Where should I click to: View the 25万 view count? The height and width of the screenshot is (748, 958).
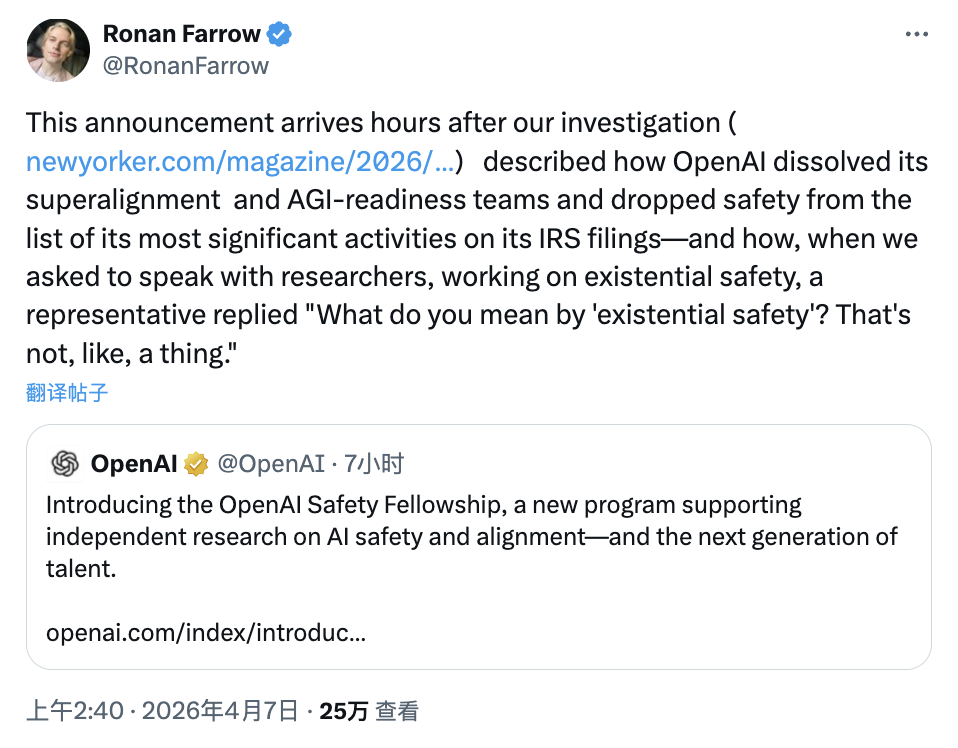click(x=343, y=711)
